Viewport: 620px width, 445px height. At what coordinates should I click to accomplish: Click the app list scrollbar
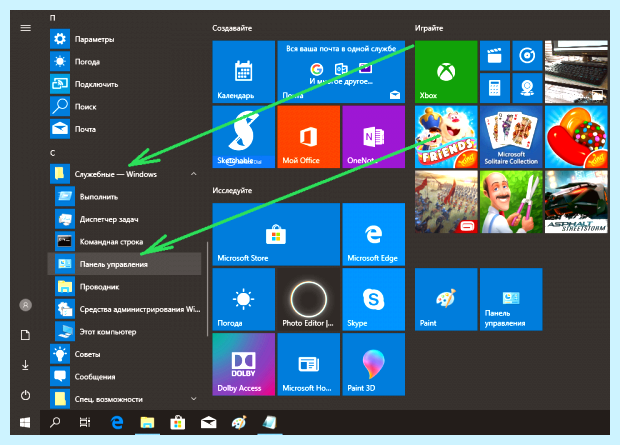tap(208, 290)
